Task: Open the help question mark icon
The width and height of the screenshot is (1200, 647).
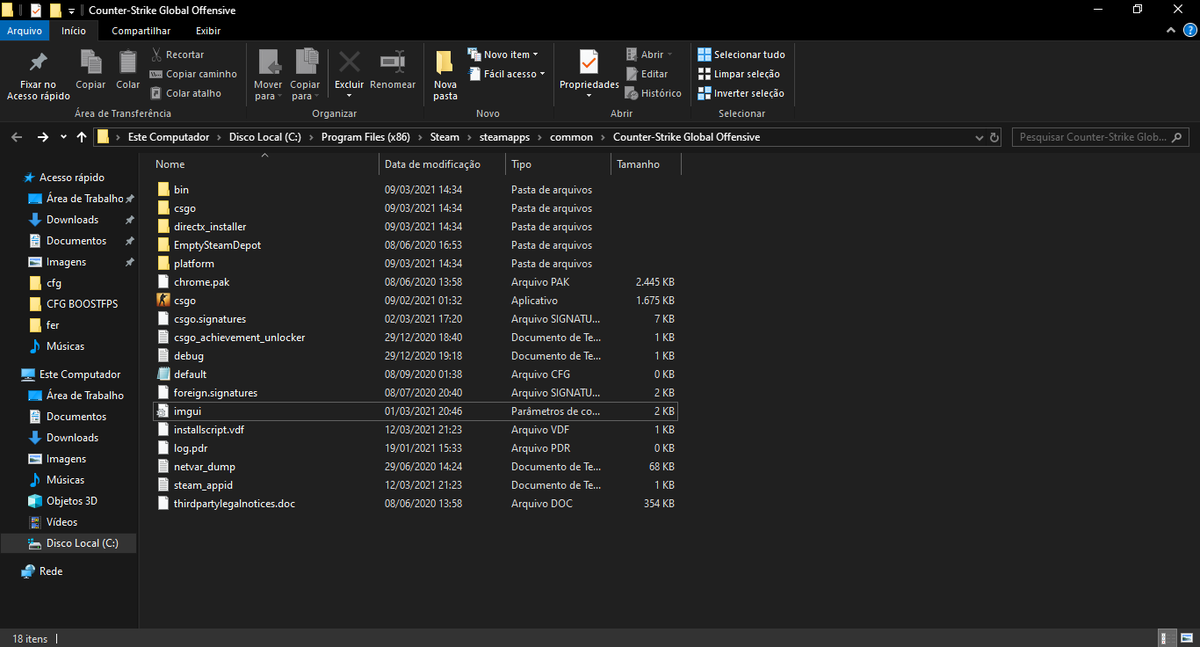Action: point(1189,31)
